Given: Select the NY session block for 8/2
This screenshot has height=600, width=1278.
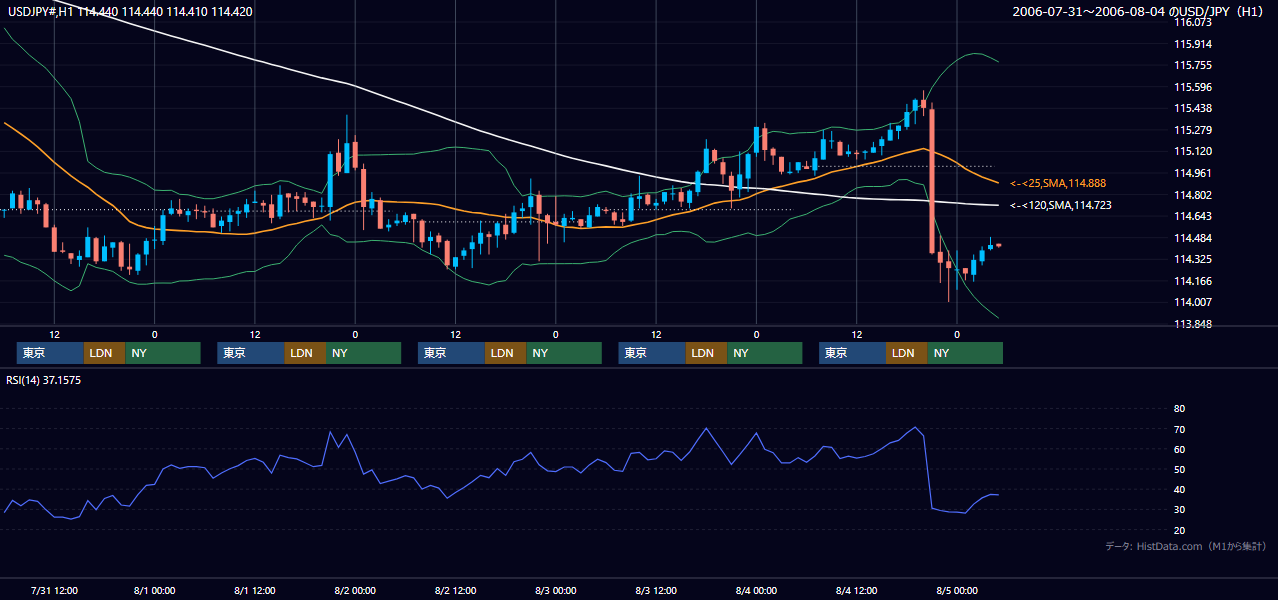Looking at the screenshot, I should (x=564, y=353).
